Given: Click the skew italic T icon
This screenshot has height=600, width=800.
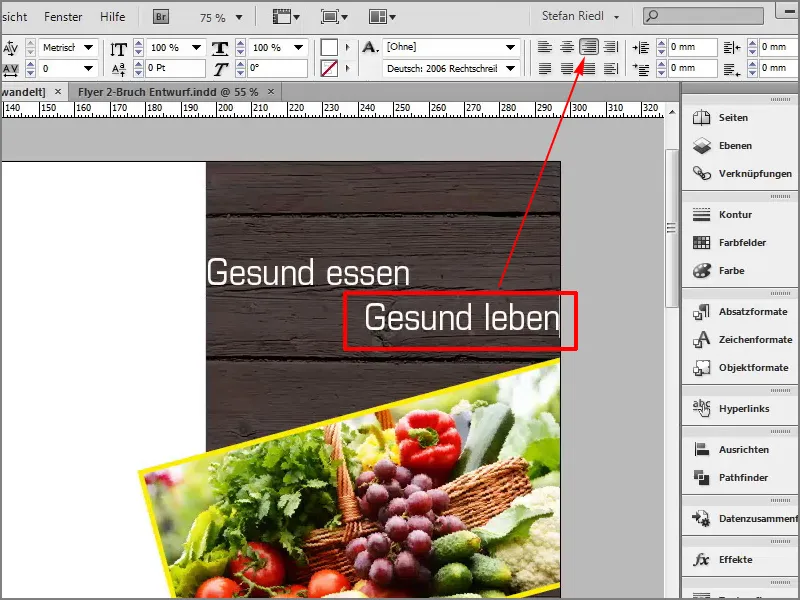Looking at the screenshot, I should (220, 69).
